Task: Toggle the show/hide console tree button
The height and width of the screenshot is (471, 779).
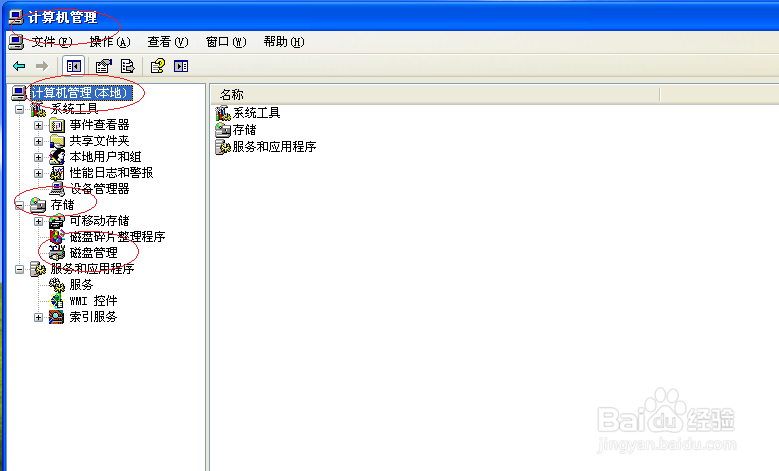Action: pos(74,66)
